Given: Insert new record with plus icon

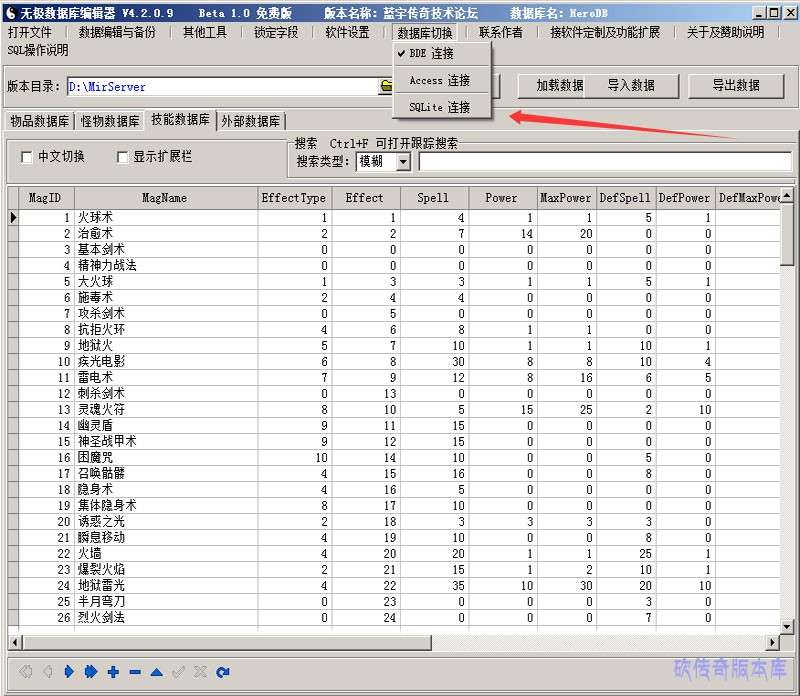Looking at the screenshot, I should 113,672.
